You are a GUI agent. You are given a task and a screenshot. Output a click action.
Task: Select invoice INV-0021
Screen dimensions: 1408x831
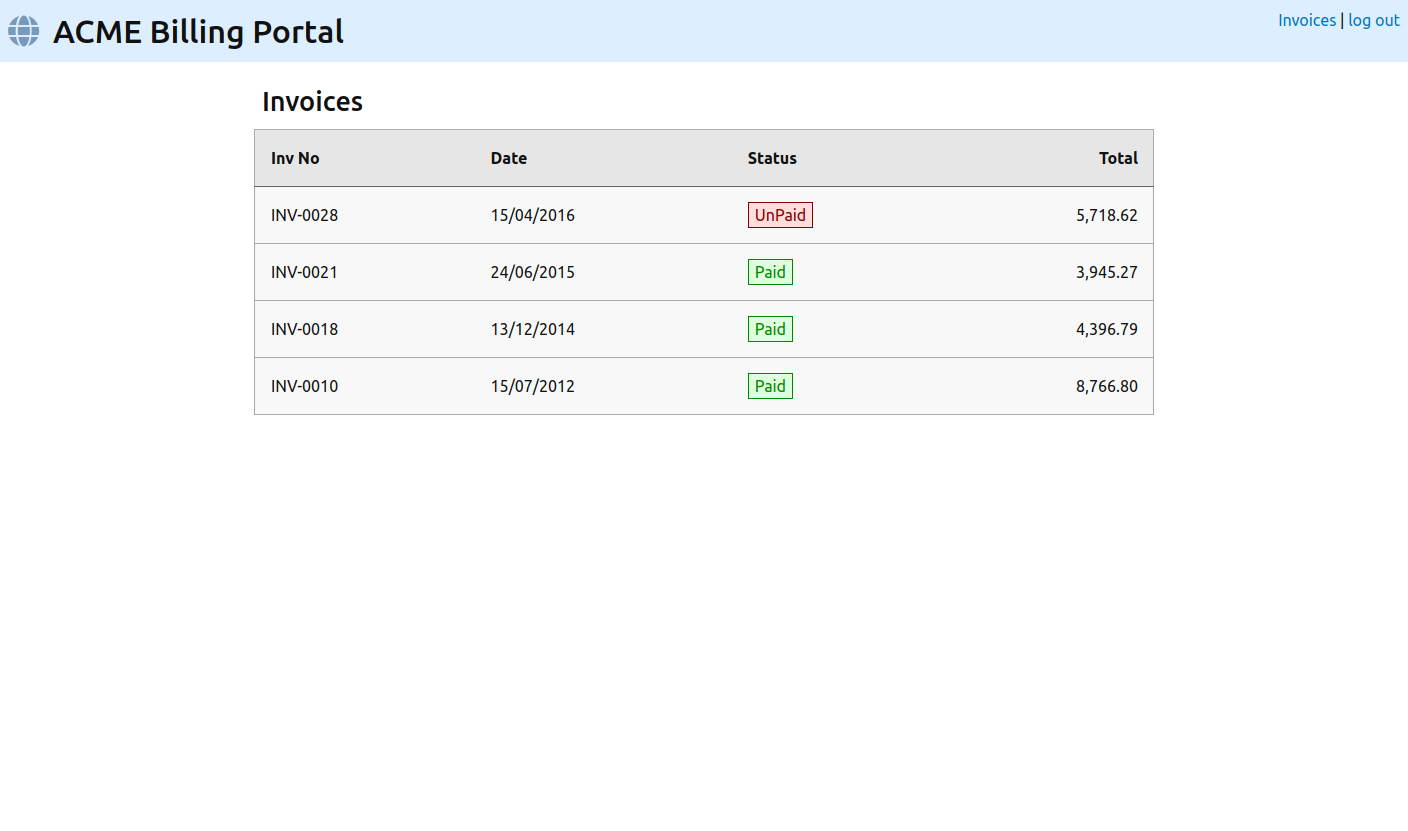click(x=305, y=272)
